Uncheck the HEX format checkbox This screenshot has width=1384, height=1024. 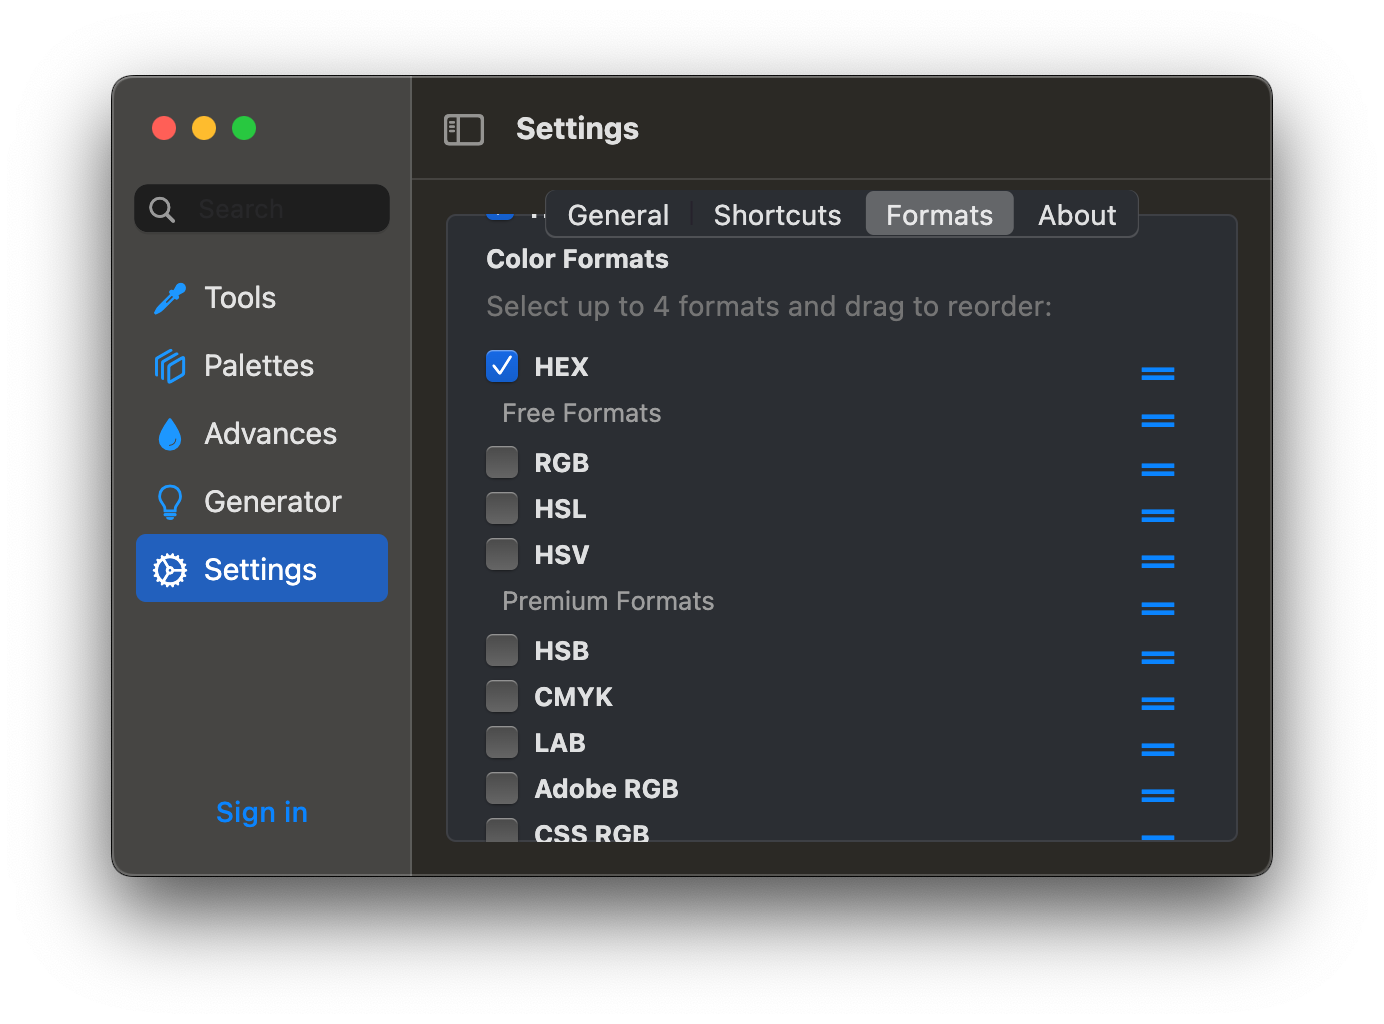tap(502, 366)
